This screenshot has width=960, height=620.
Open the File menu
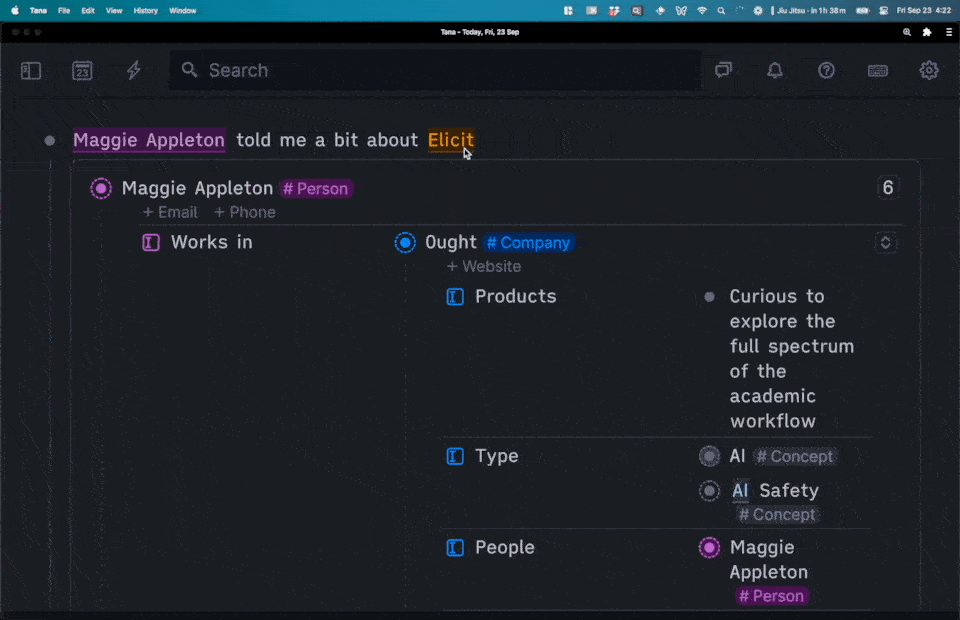(64, 10)
